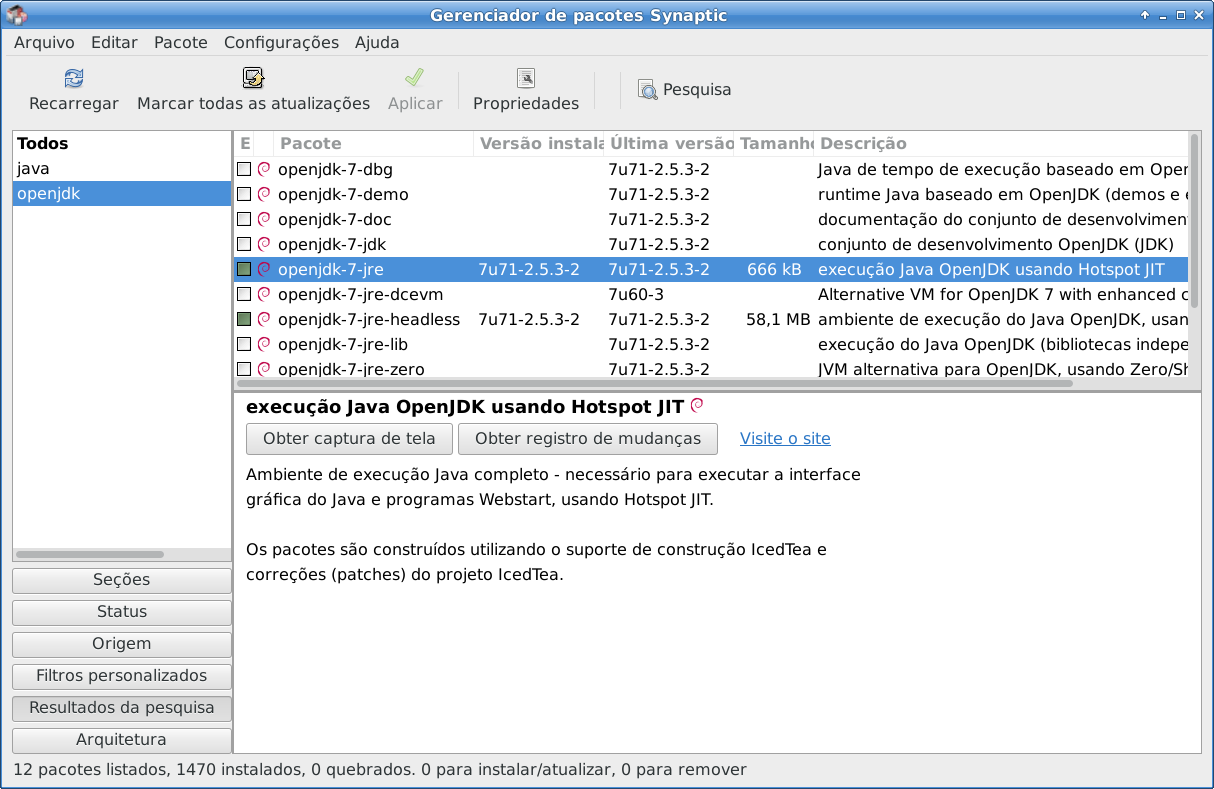1214x789 pixels.
Task: Toggle status box for openjdk-7-jre-headless
Action: point(244,319)
